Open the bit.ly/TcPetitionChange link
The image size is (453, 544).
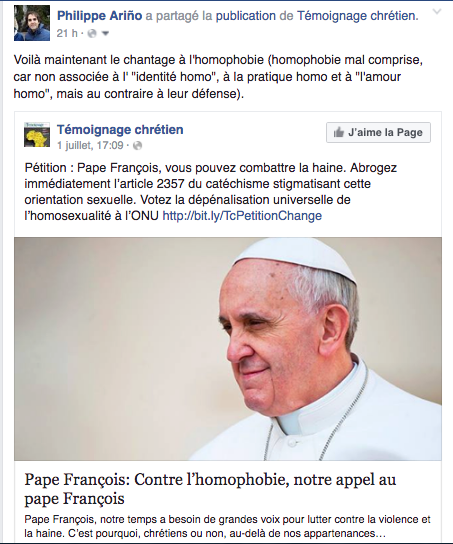click(x=242, y=216)
